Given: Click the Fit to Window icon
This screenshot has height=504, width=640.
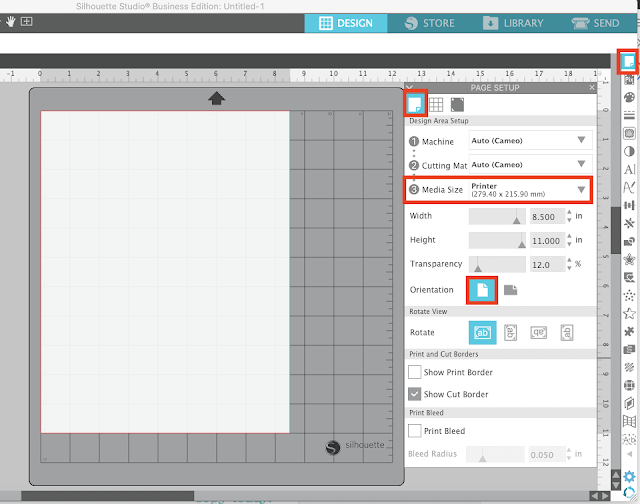Looking at the screenshot, I should [x=27, y=22].
